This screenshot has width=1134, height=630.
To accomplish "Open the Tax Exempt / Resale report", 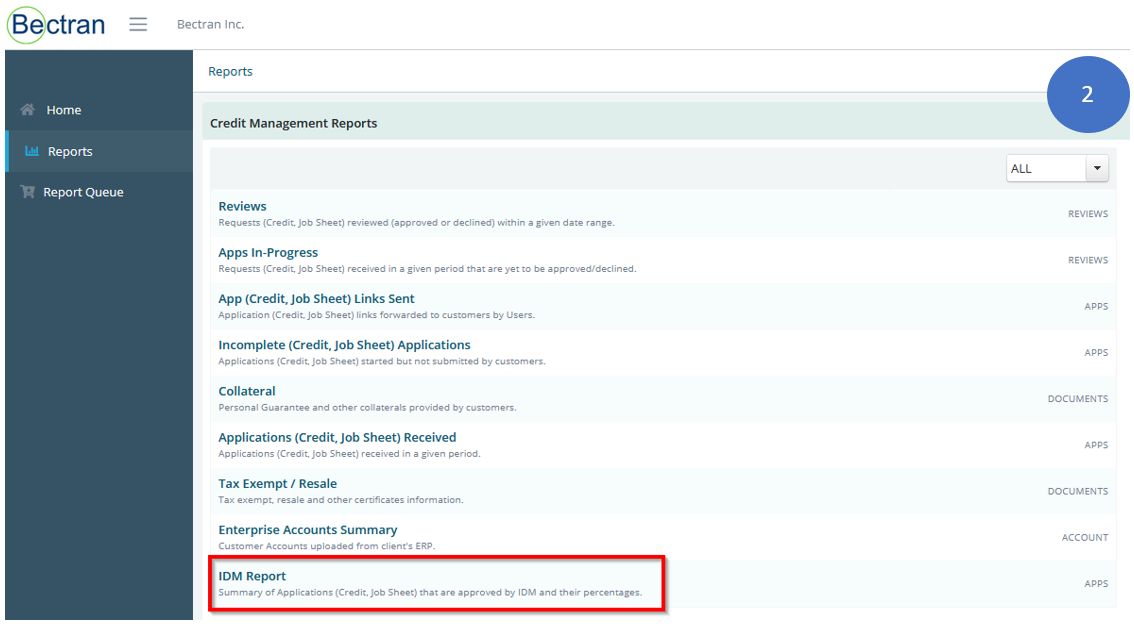I will [x=278, y=484].
